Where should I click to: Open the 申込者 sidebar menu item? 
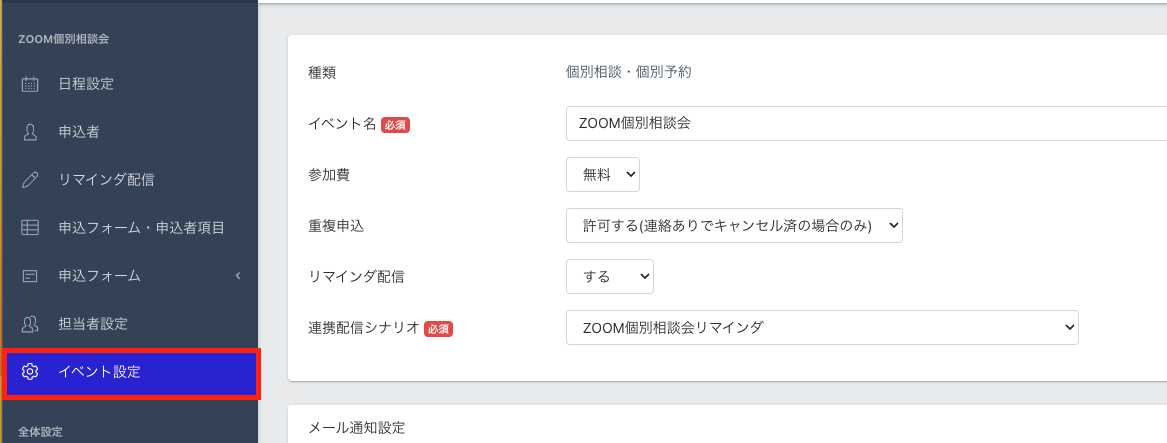pyautogui.click(x=79, y=132)
